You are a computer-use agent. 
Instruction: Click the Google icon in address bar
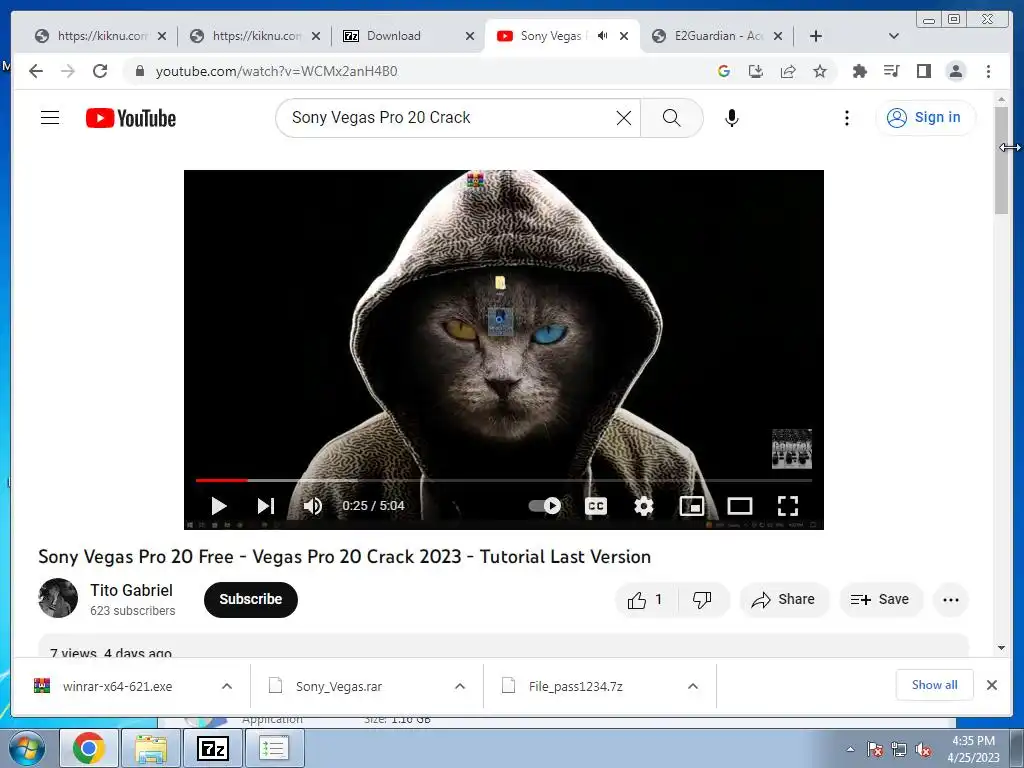[724, 71]
